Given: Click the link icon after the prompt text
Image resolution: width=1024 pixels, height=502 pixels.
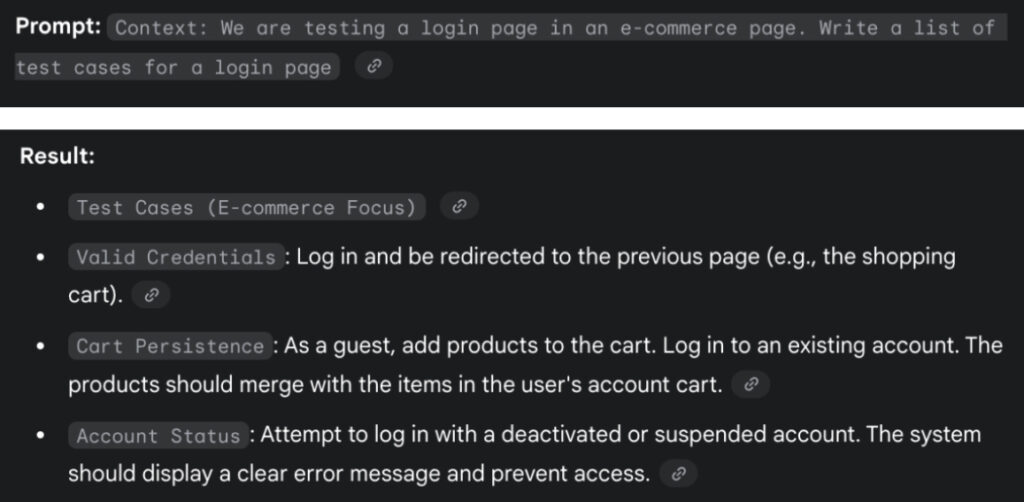Looking at the screenshot, I should (x=374, y=67).
